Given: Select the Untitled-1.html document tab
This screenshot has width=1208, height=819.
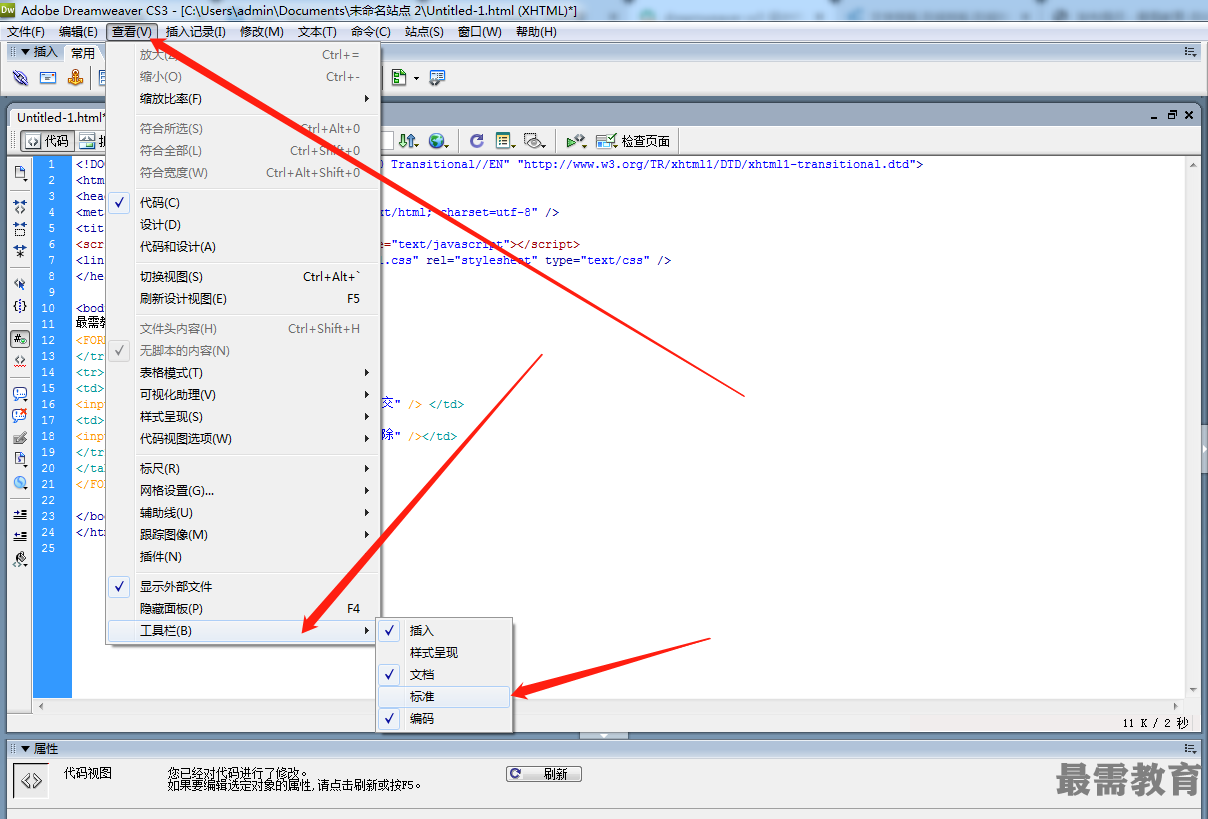Looking at the screenshot, I should (x=60, y=117).
